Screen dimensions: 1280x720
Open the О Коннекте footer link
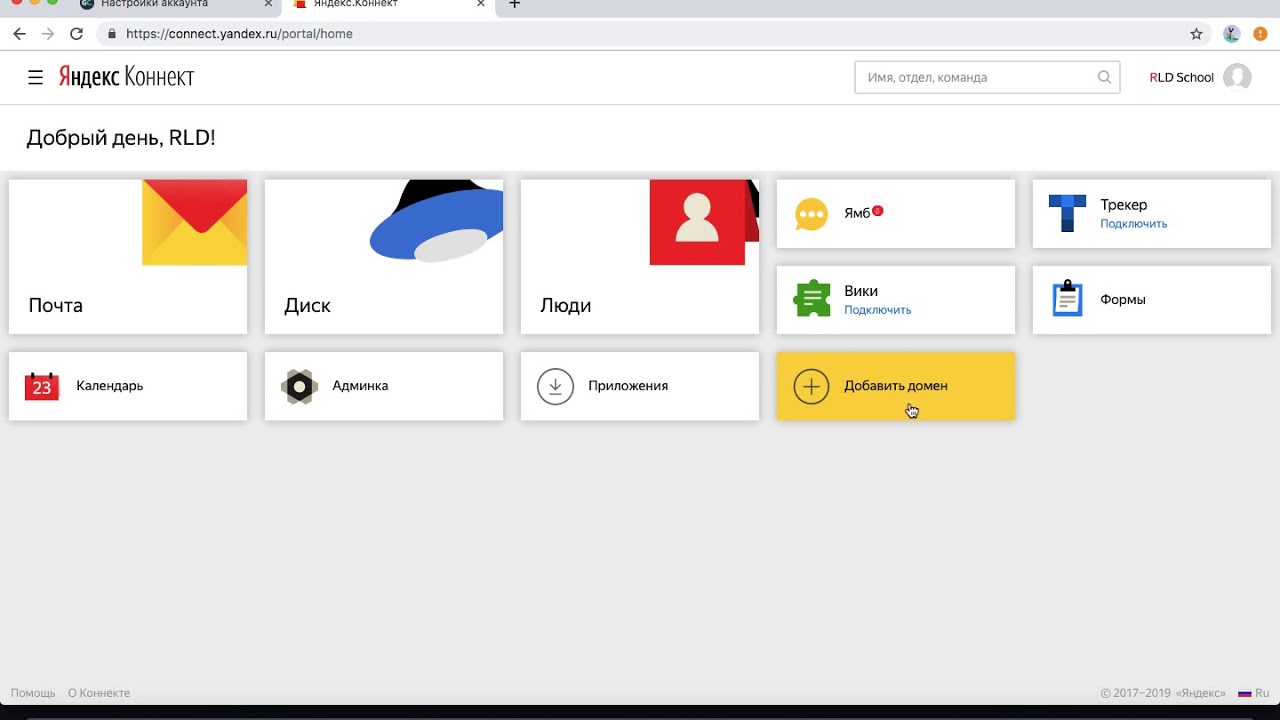tap(99, 693)
